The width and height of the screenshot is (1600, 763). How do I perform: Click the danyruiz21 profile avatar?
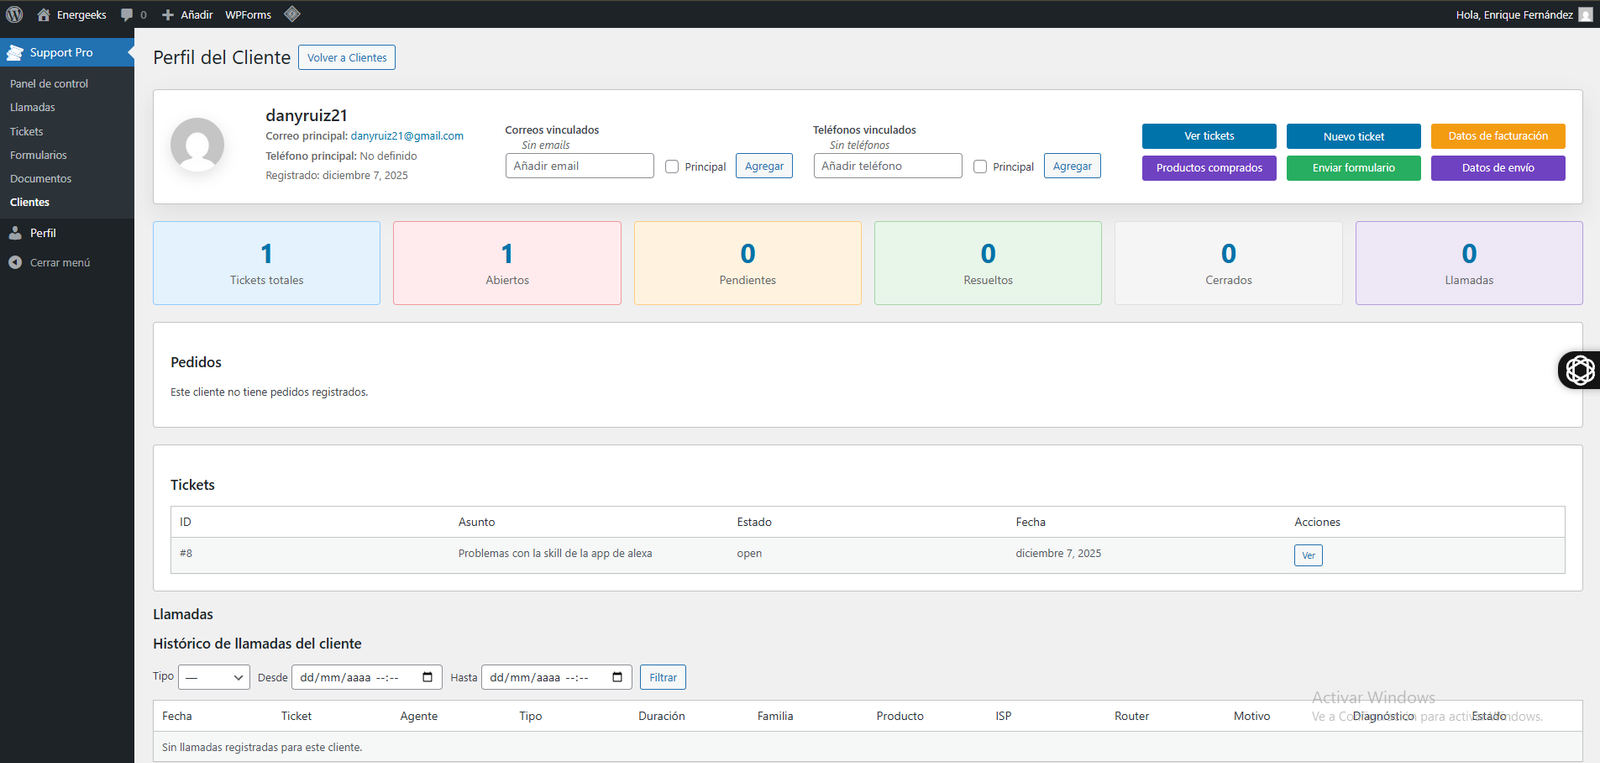(197, 145)
